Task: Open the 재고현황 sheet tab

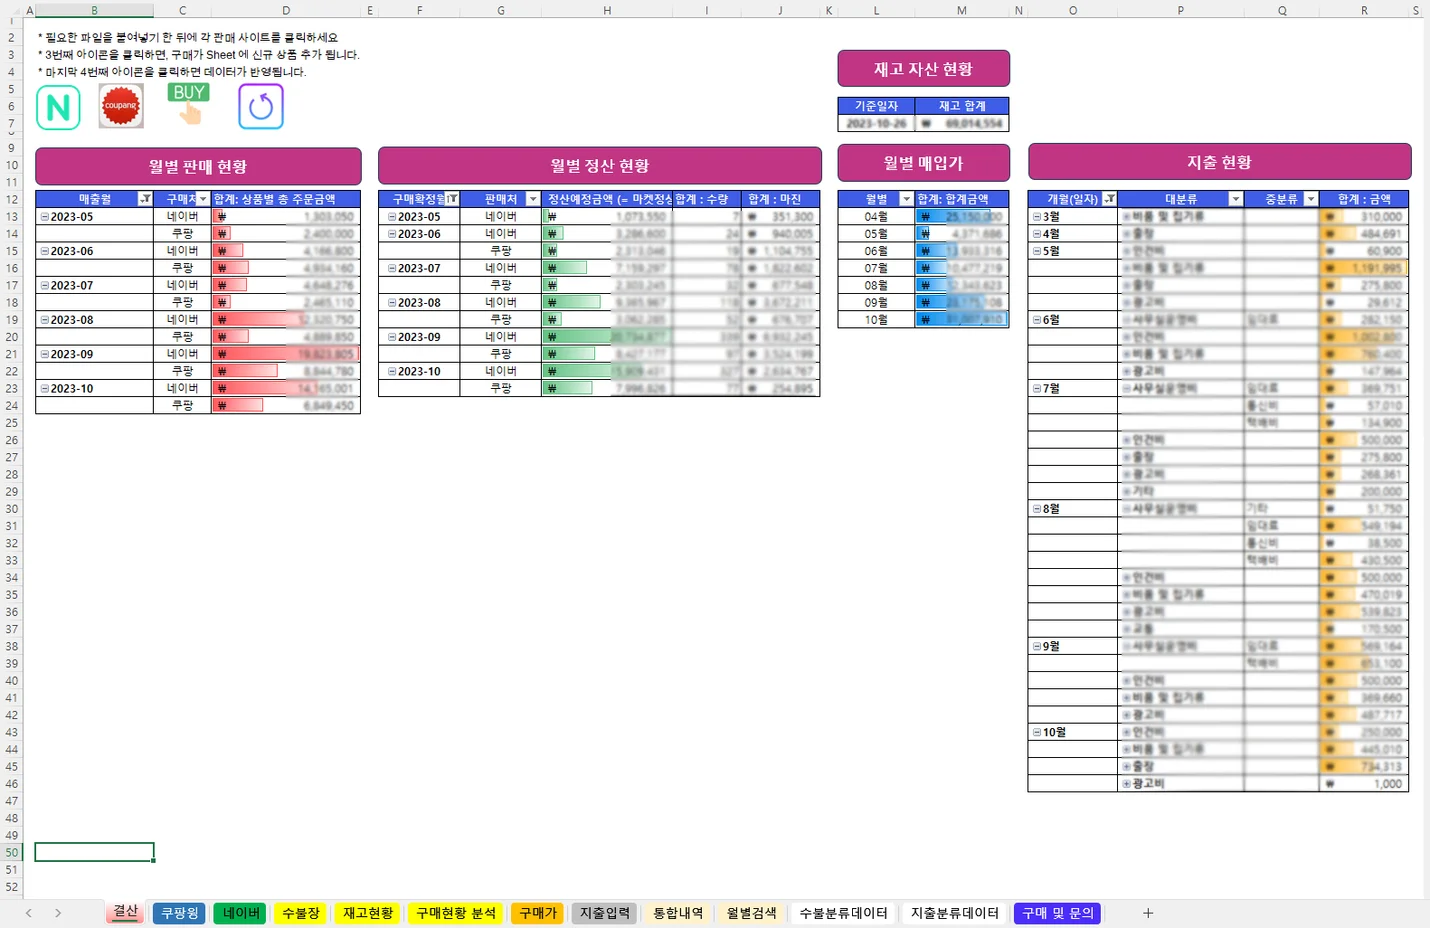Action: click(x=368, y=913)
